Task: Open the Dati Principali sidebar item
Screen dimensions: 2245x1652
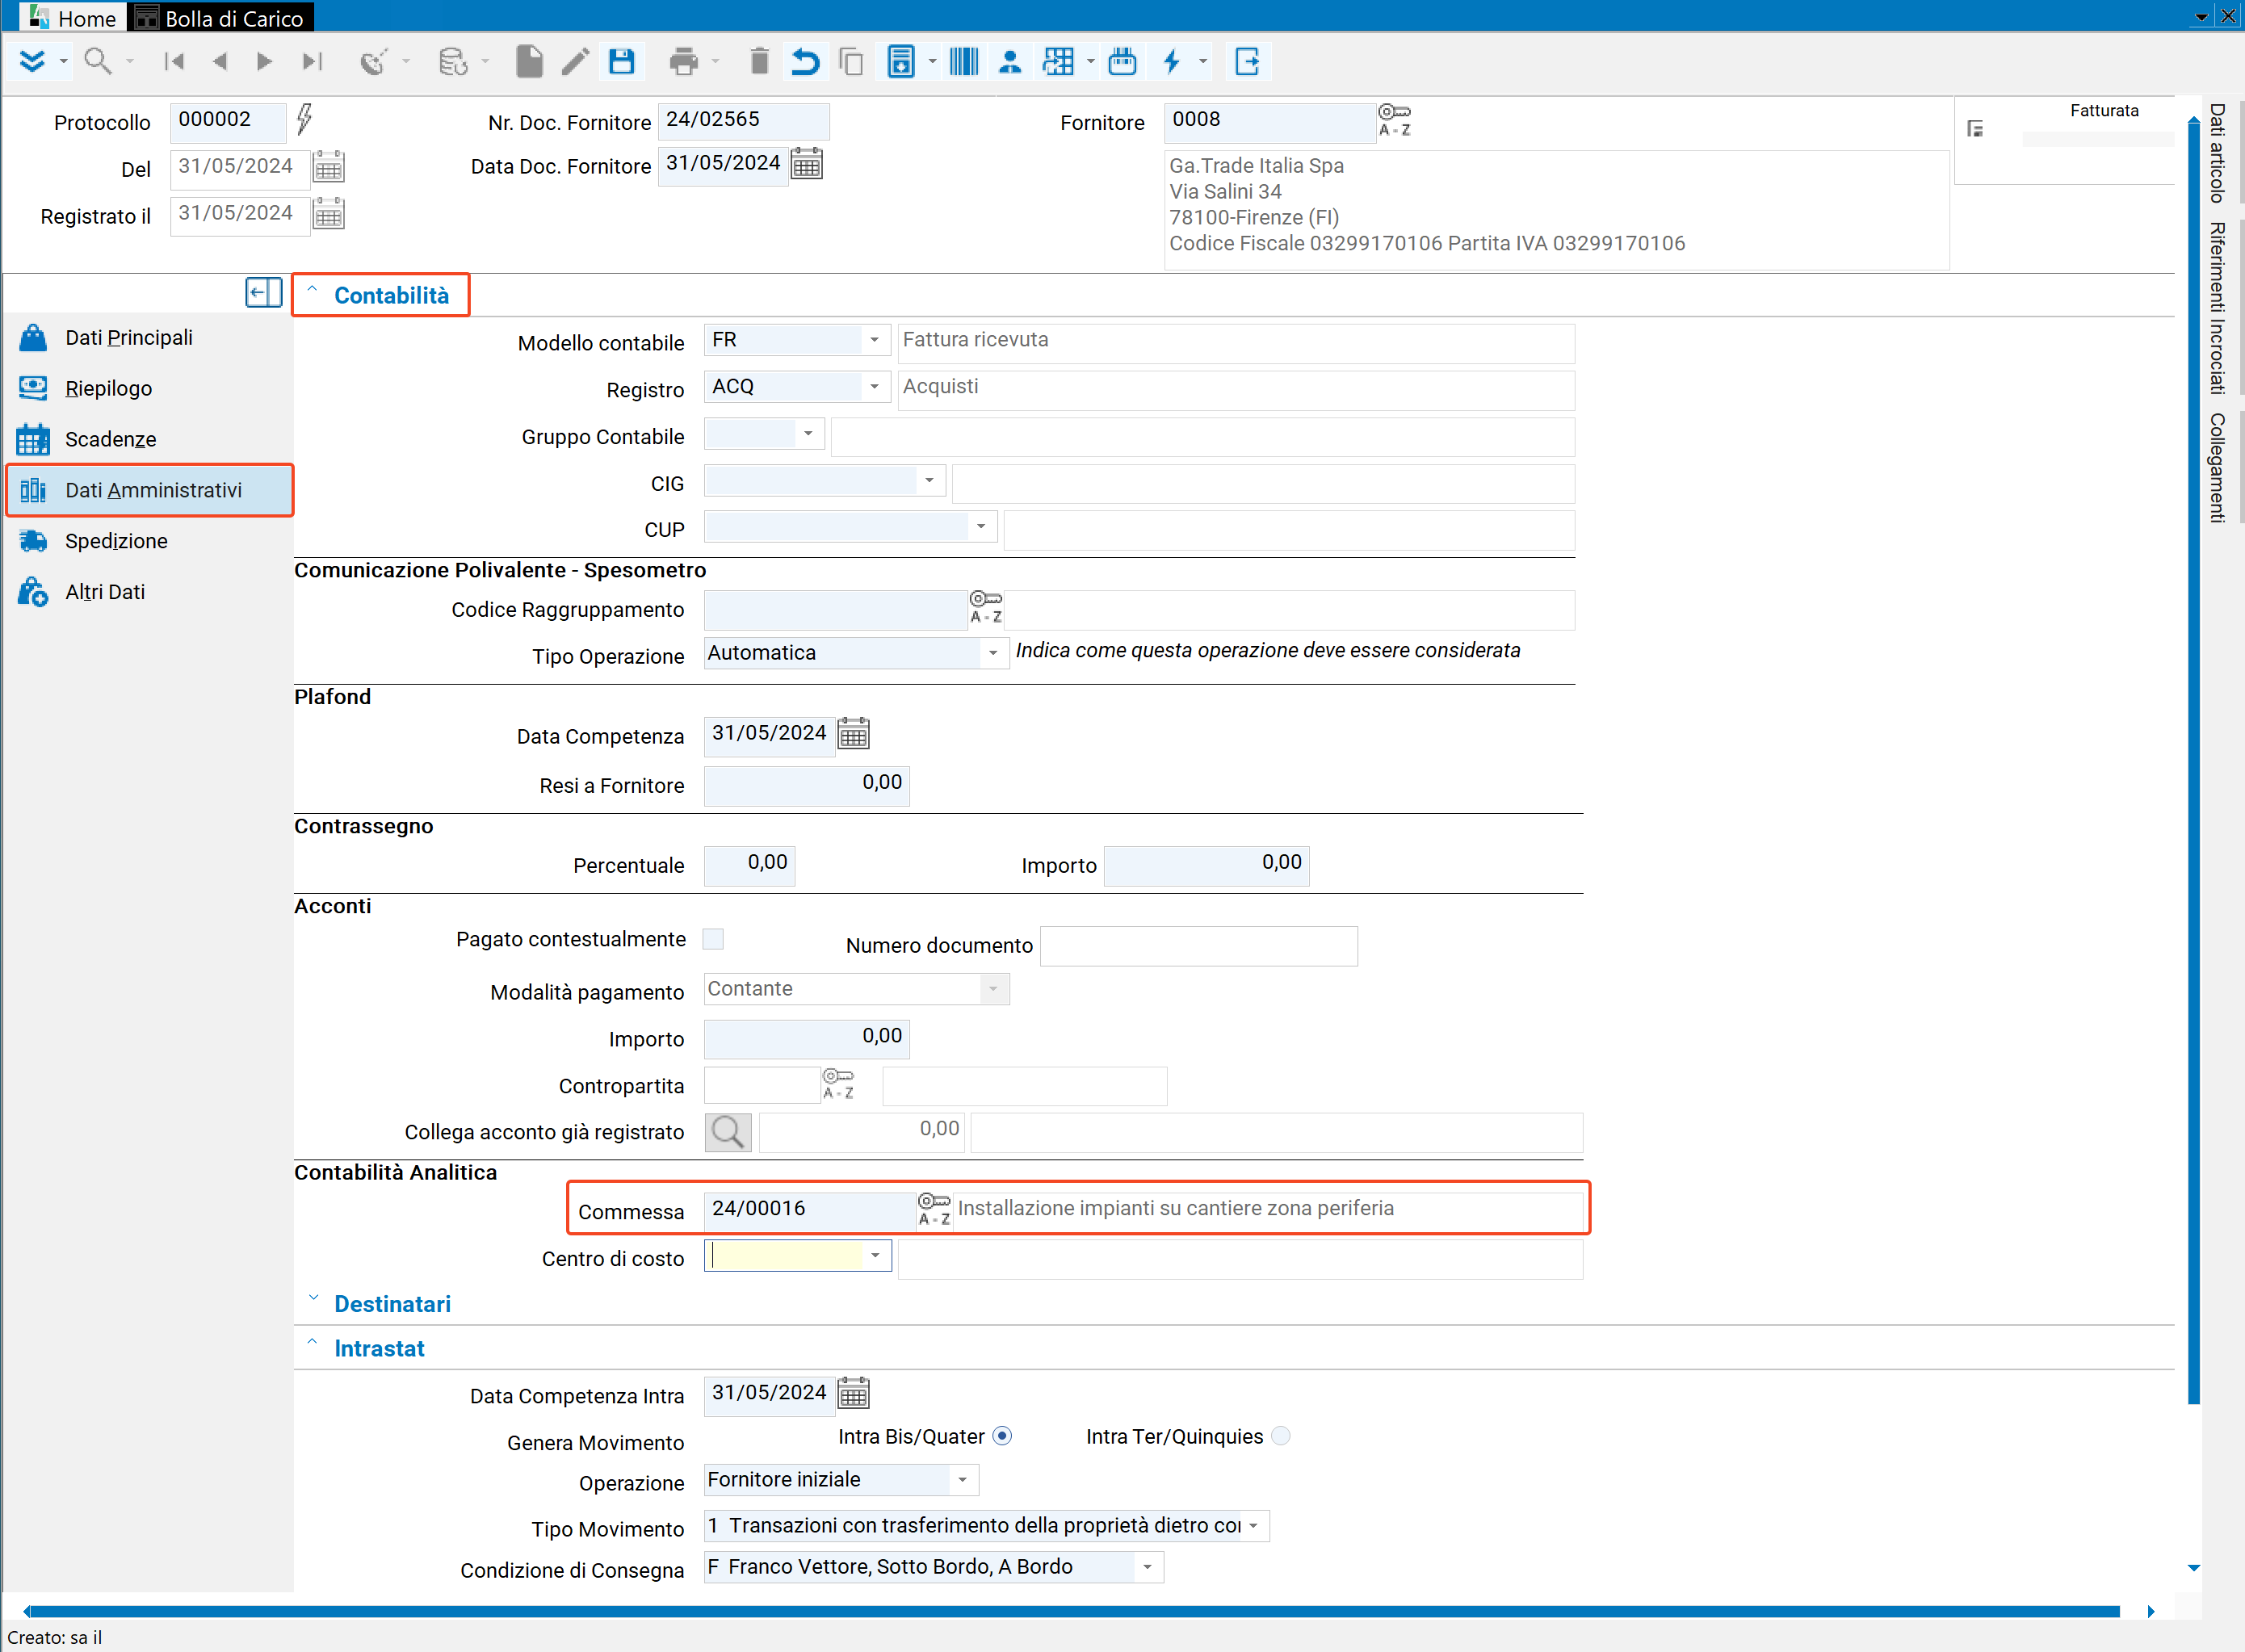Action: tap(148, 338)
